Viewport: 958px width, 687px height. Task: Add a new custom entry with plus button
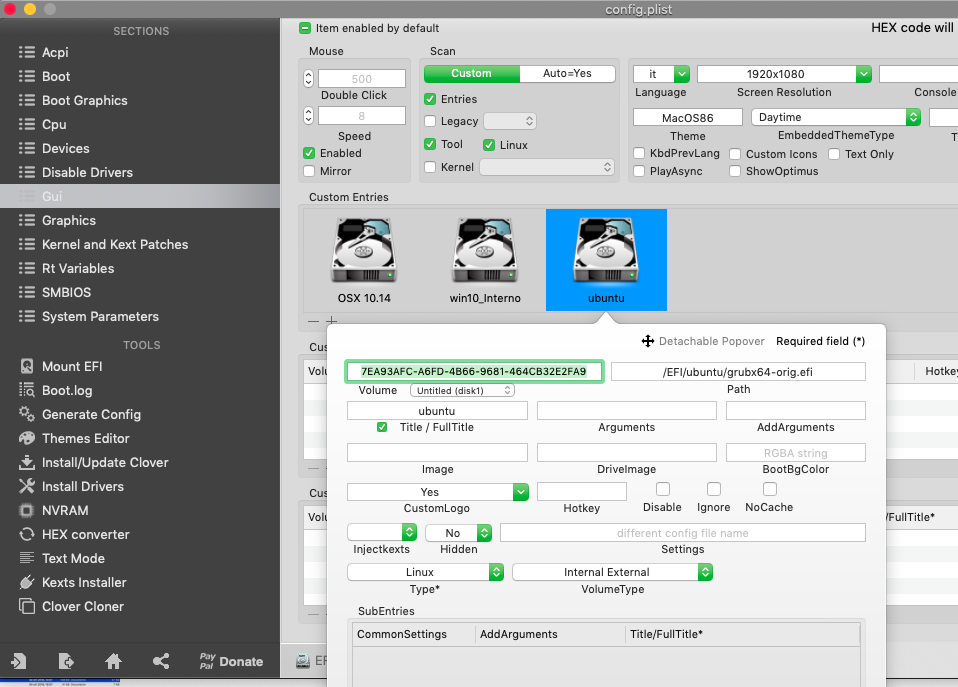point(331,320)
